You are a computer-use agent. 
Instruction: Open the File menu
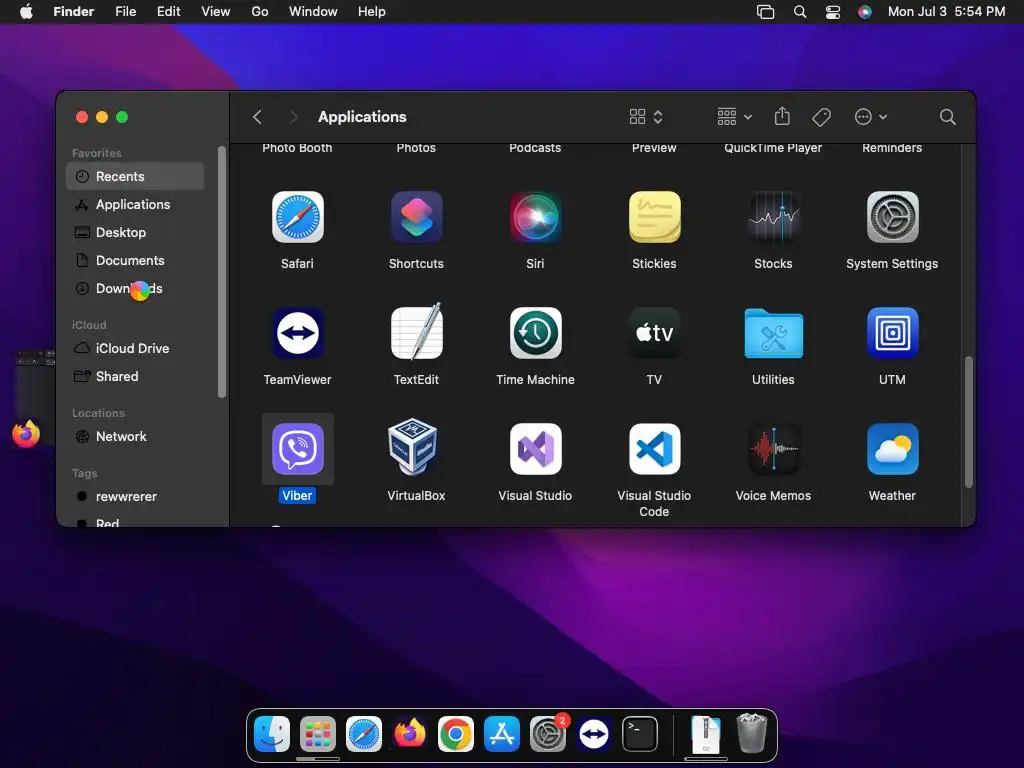[125, 12]
